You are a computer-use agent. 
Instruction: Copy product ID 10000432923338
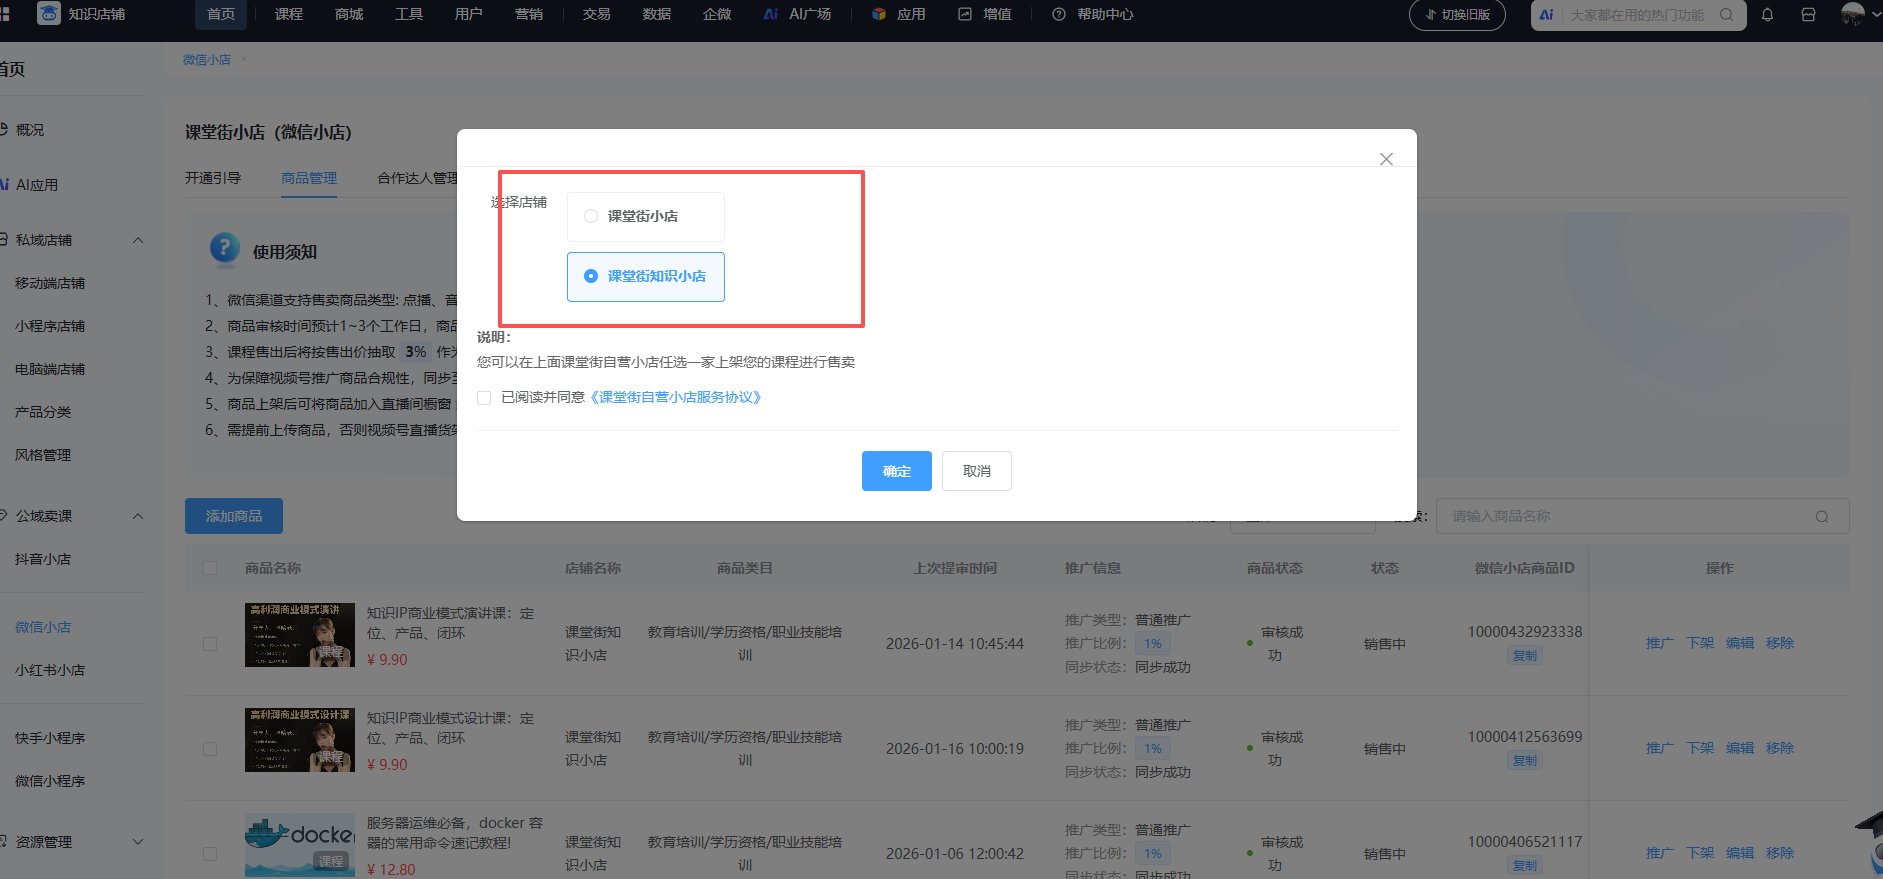[x=1525, y=656]
